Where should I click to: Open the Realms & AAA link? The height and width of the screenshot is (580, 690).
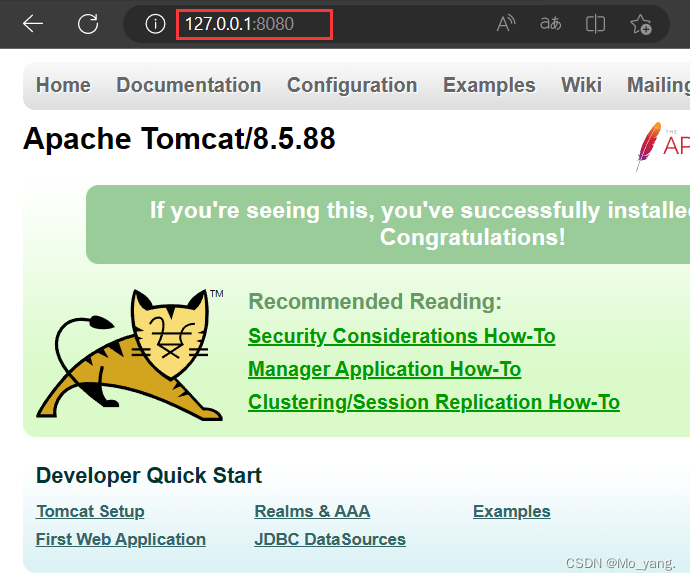(x=312, y=511)
